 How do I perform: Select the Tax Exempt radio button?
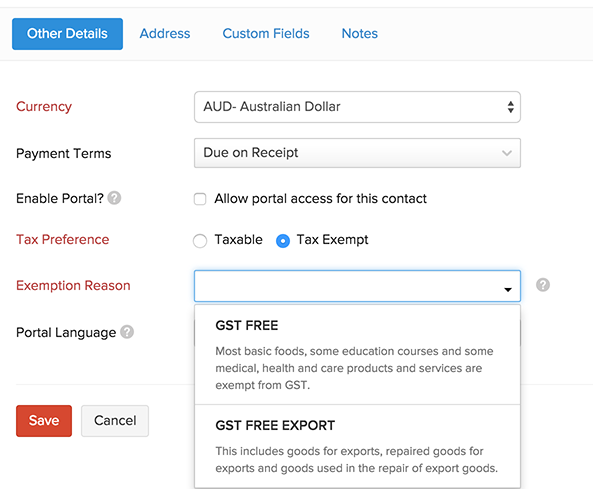point(283,241)
